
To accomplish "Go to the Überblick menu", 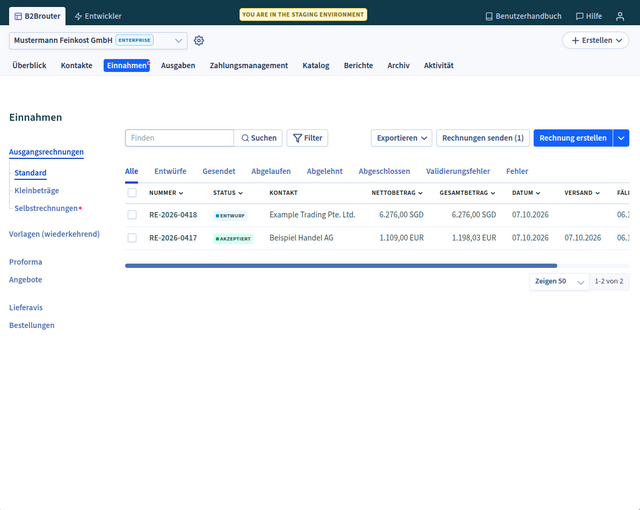I will tap(29, 65).
